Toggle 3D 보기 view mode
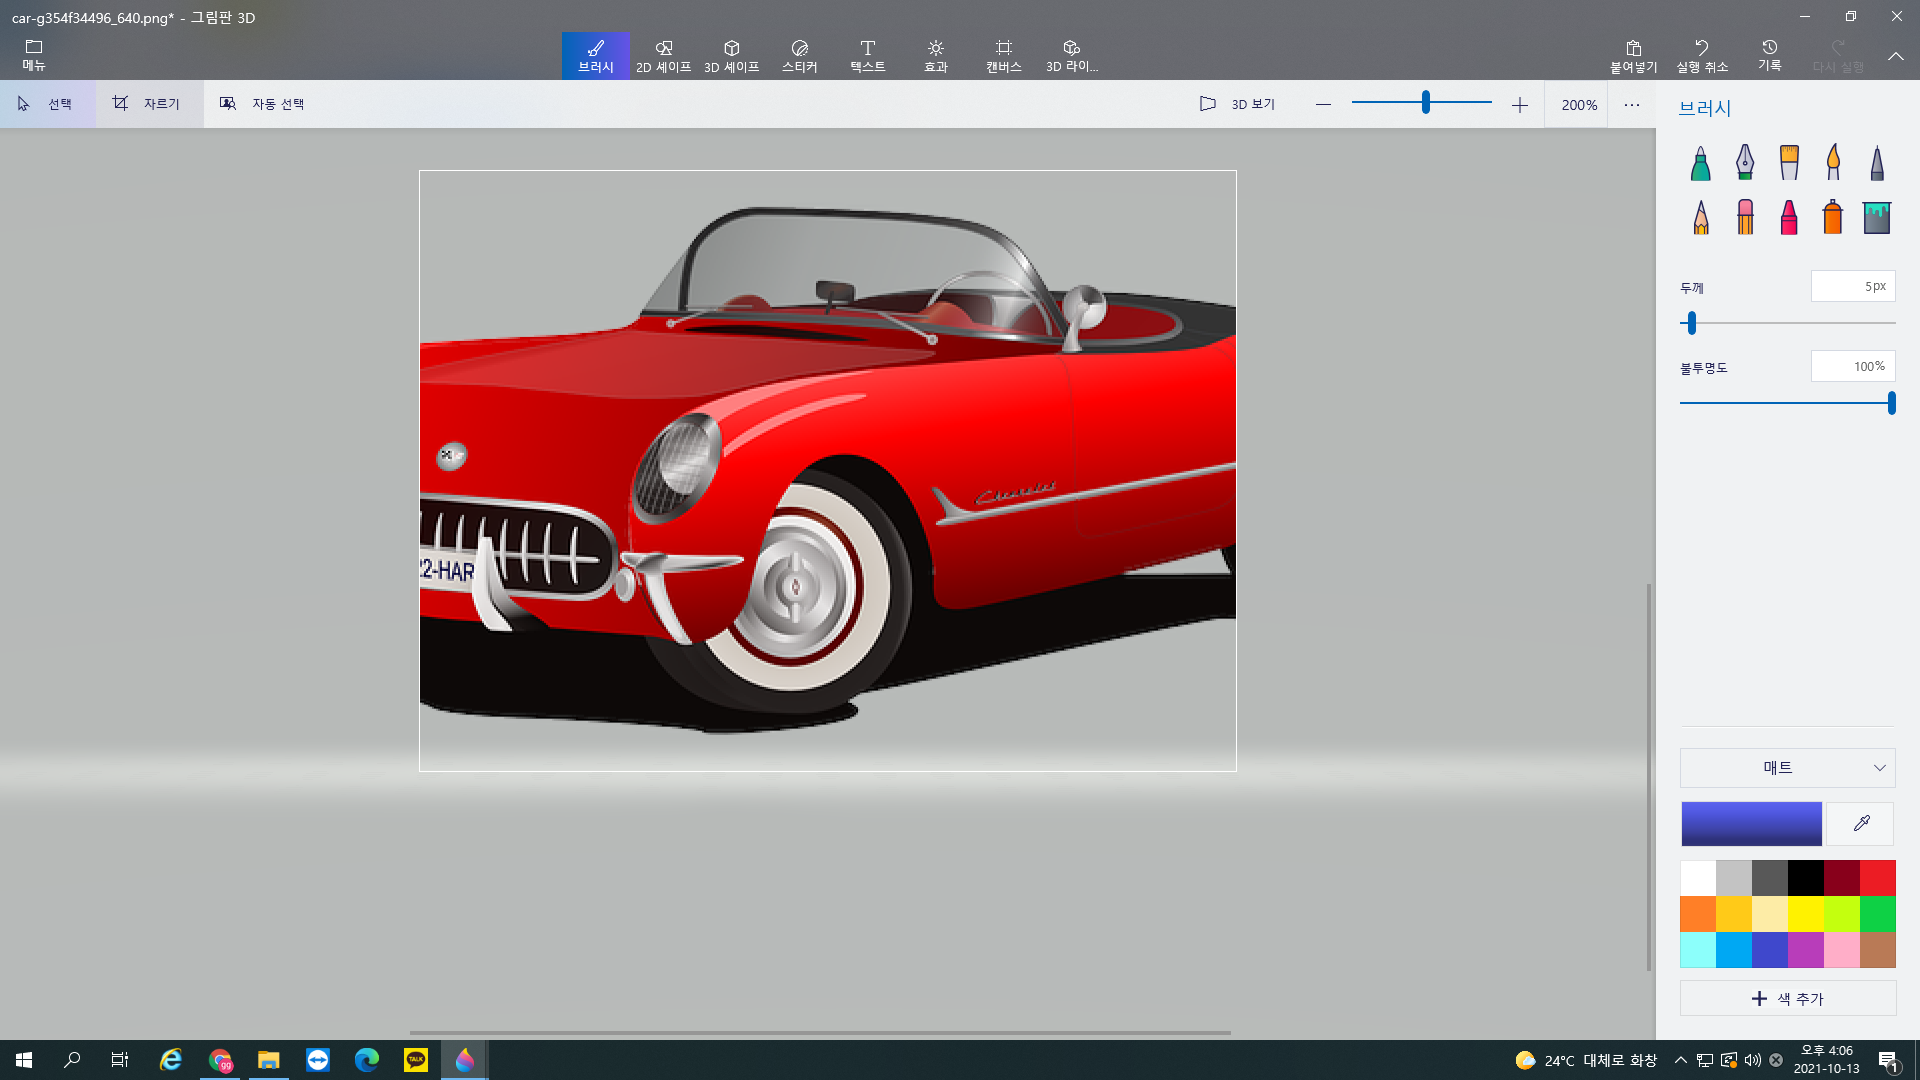Viewport: 1920px width, 1080px height. coord(1238,104)
